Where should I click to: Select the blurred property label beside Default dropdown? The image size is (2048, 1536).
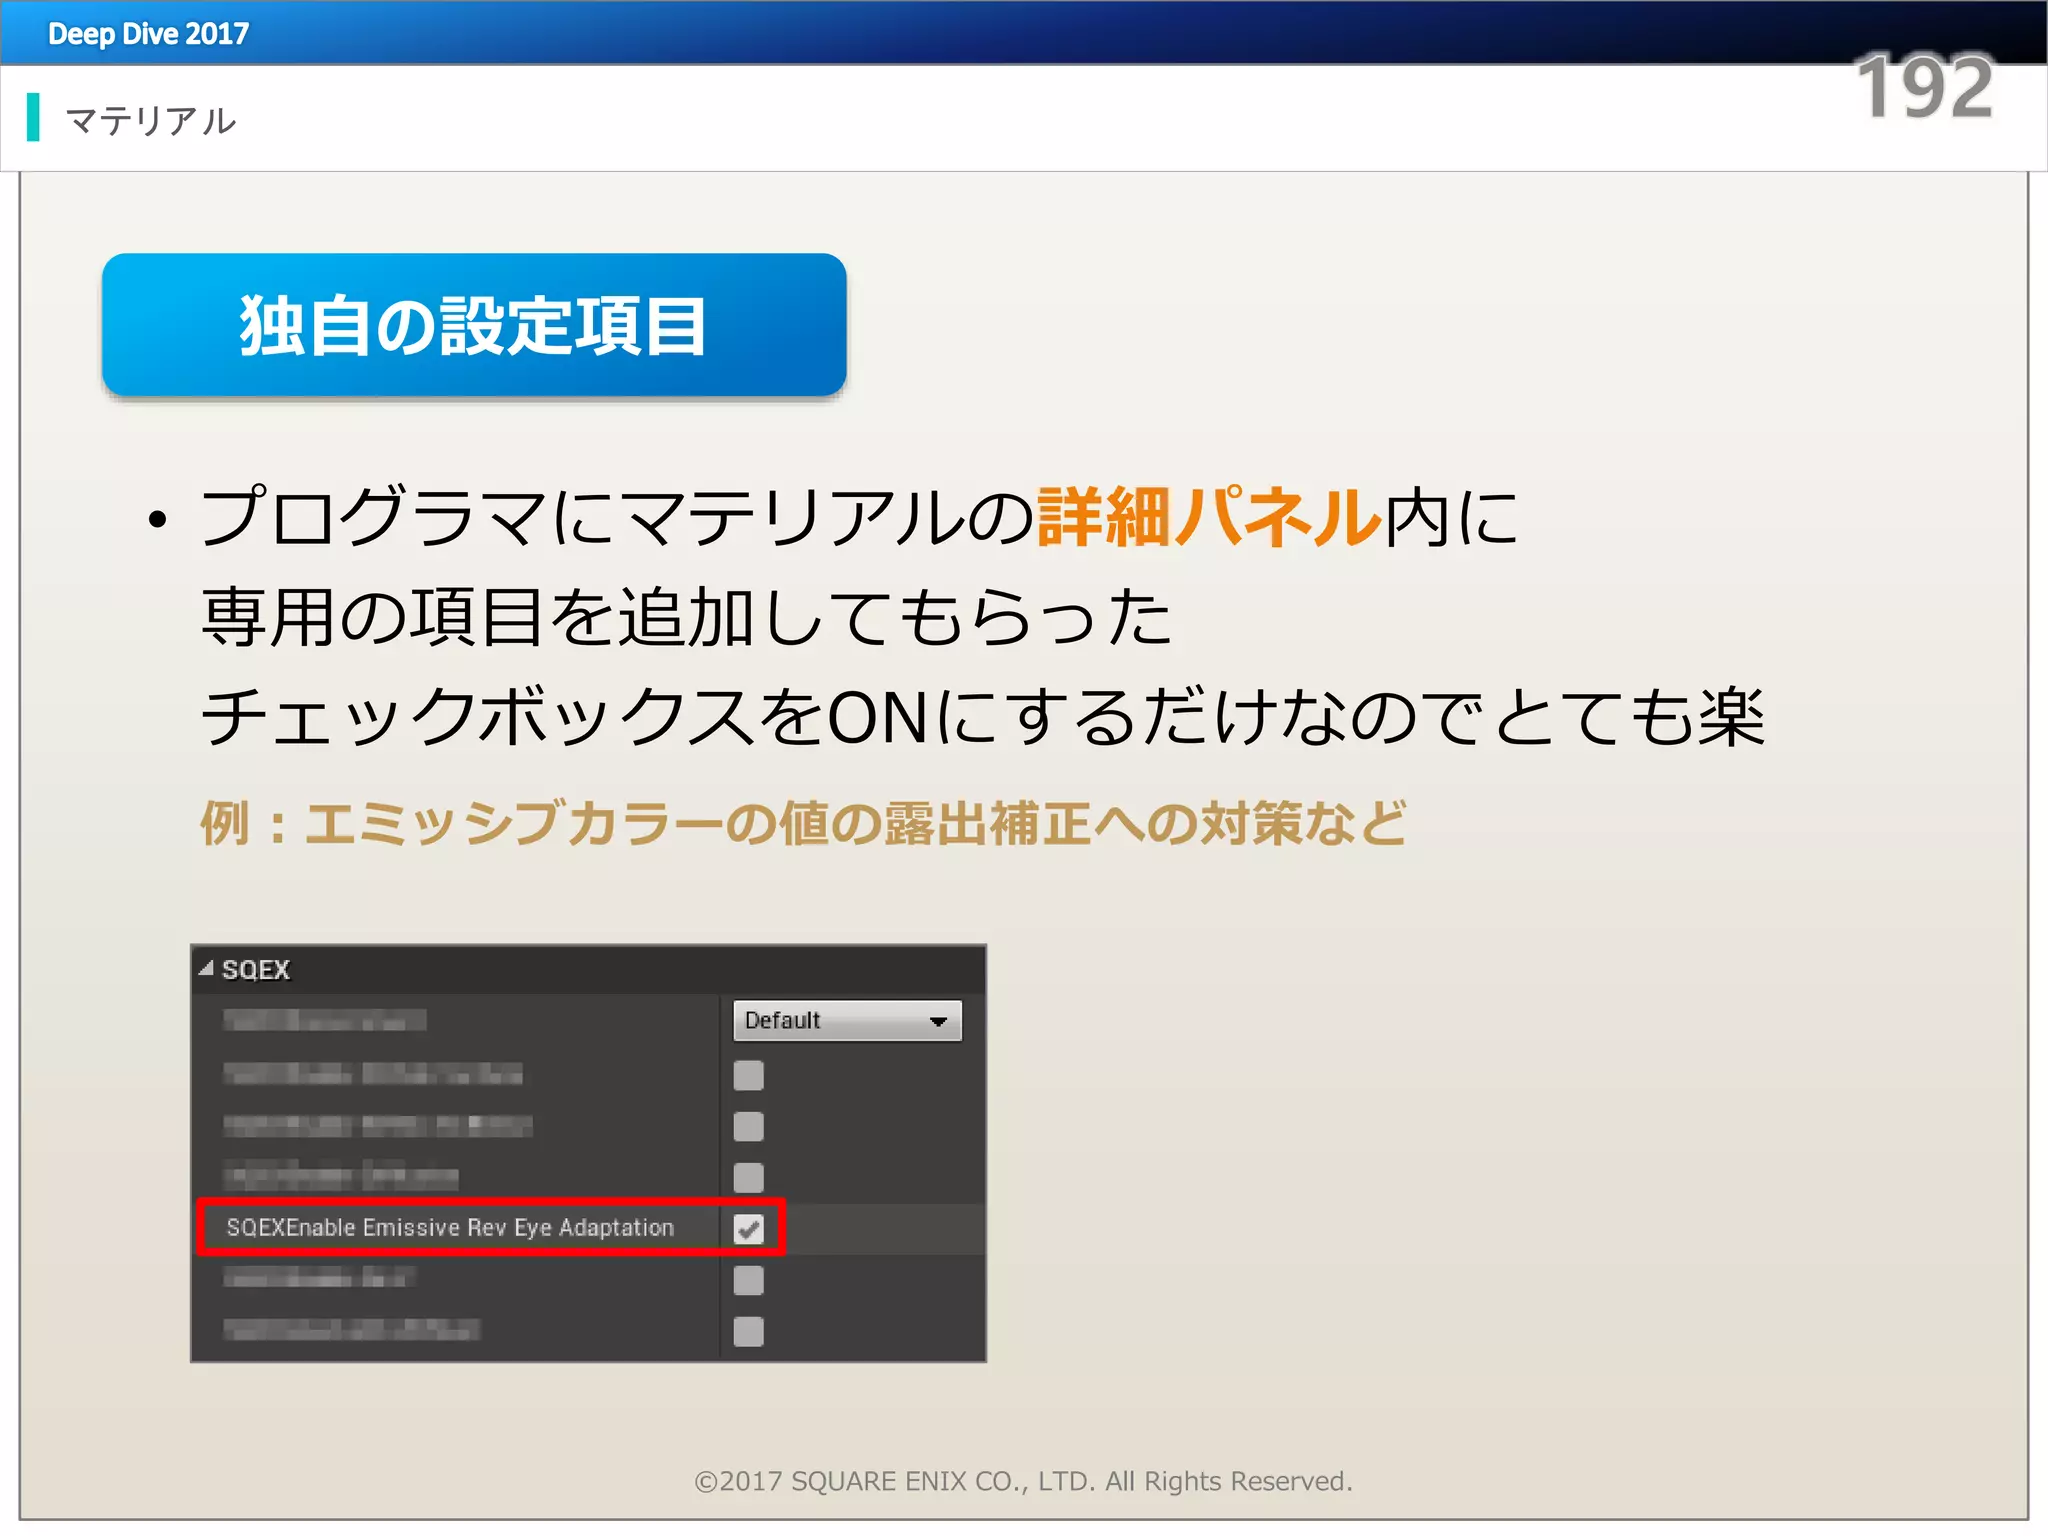click(x=324, y=1021)
